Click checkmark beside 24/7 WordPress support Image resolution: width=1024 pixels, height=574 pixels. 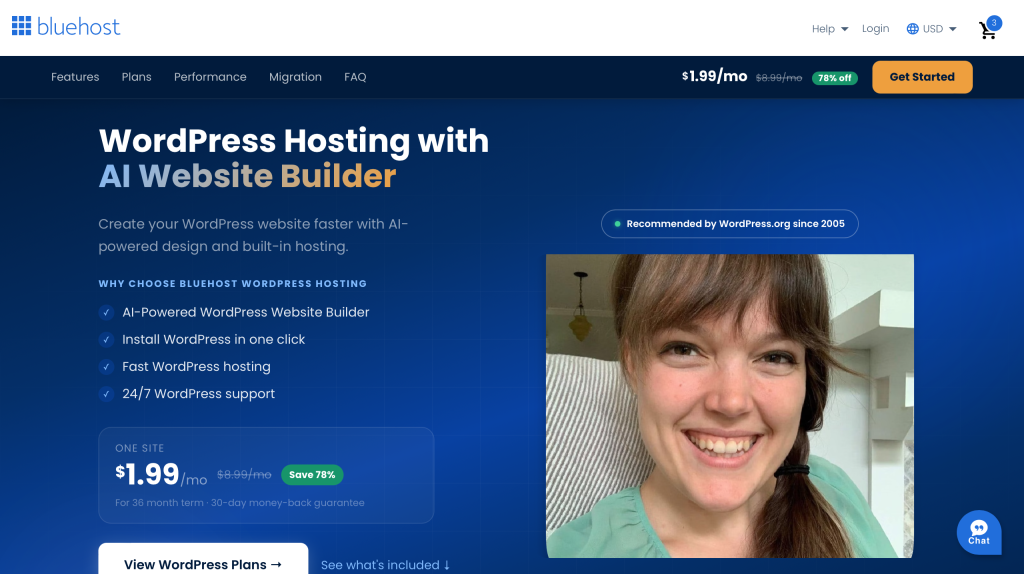[106, 394]
